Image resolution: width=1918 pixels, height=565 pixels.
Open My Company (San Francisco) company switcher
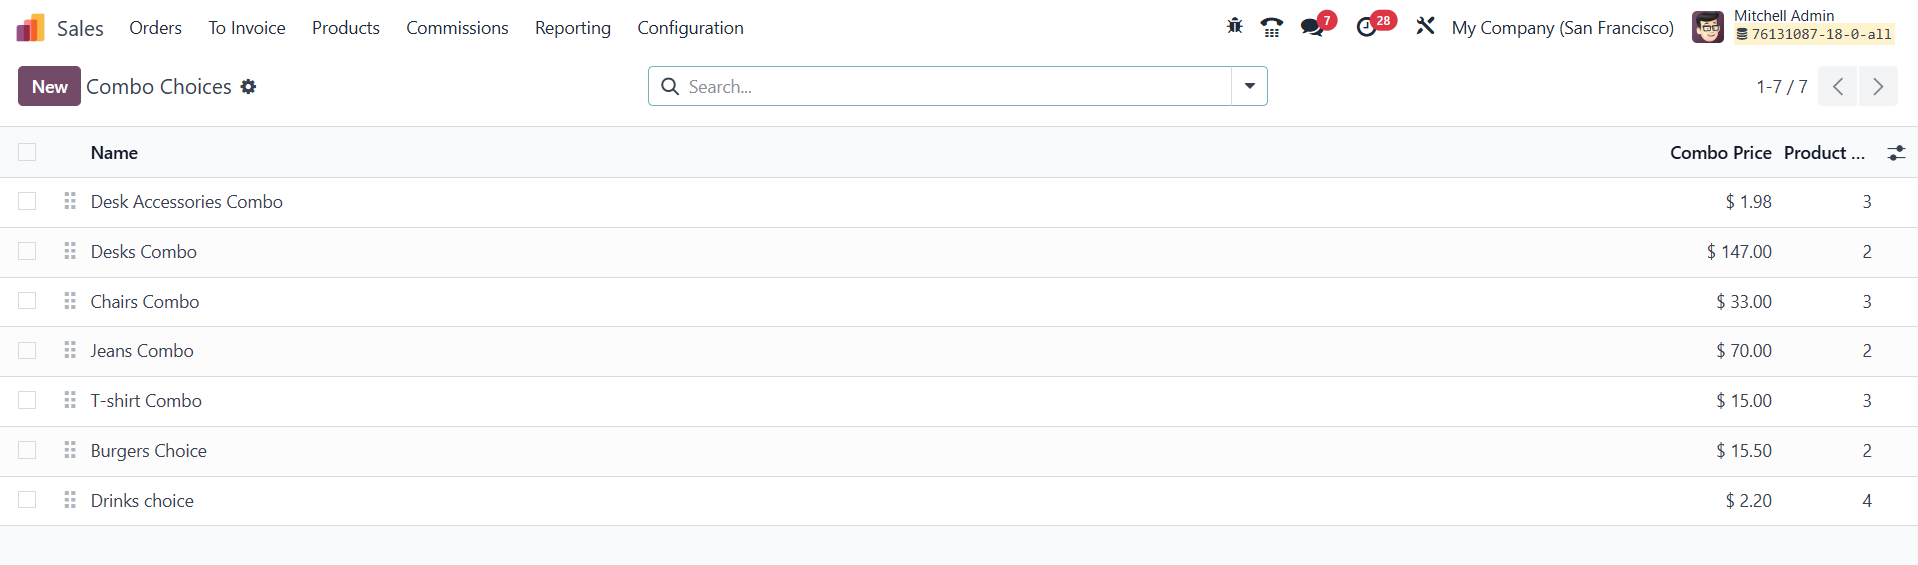1562,28
